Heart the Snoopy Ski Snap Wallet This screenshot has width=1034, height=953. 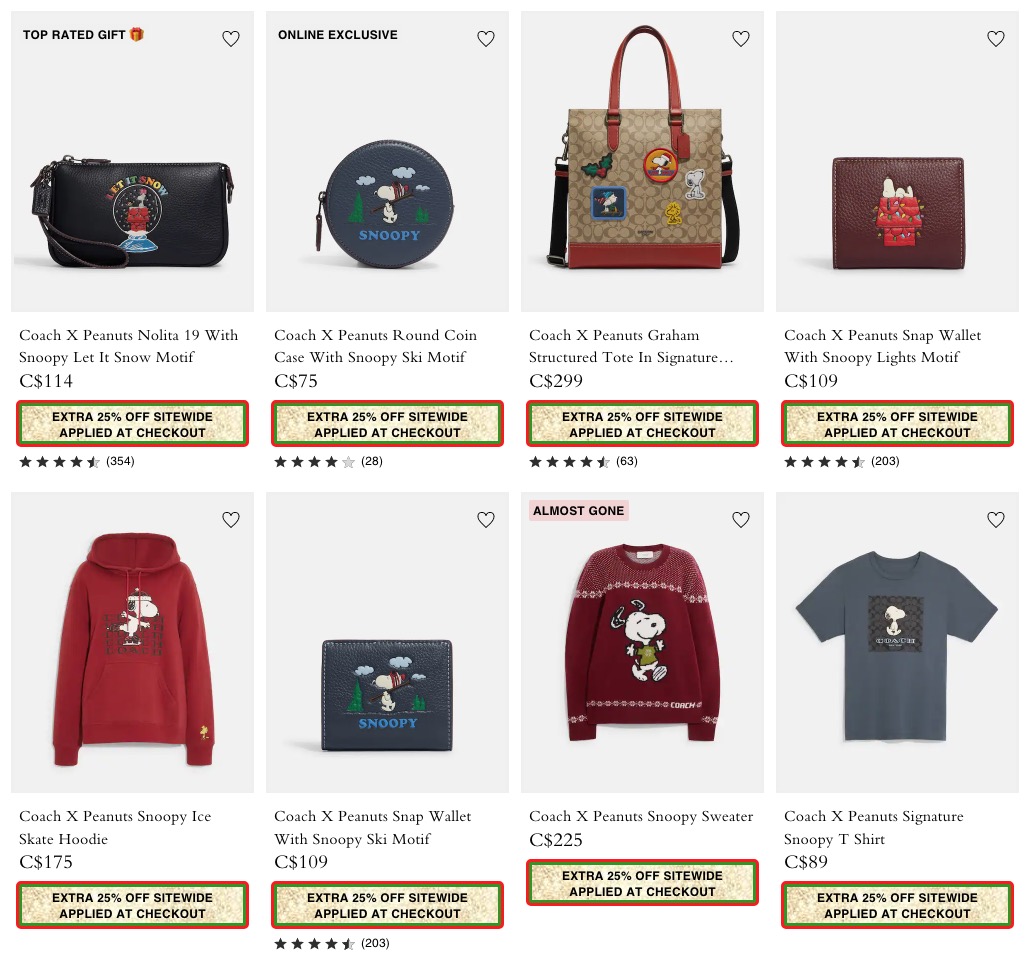point(486,520)
